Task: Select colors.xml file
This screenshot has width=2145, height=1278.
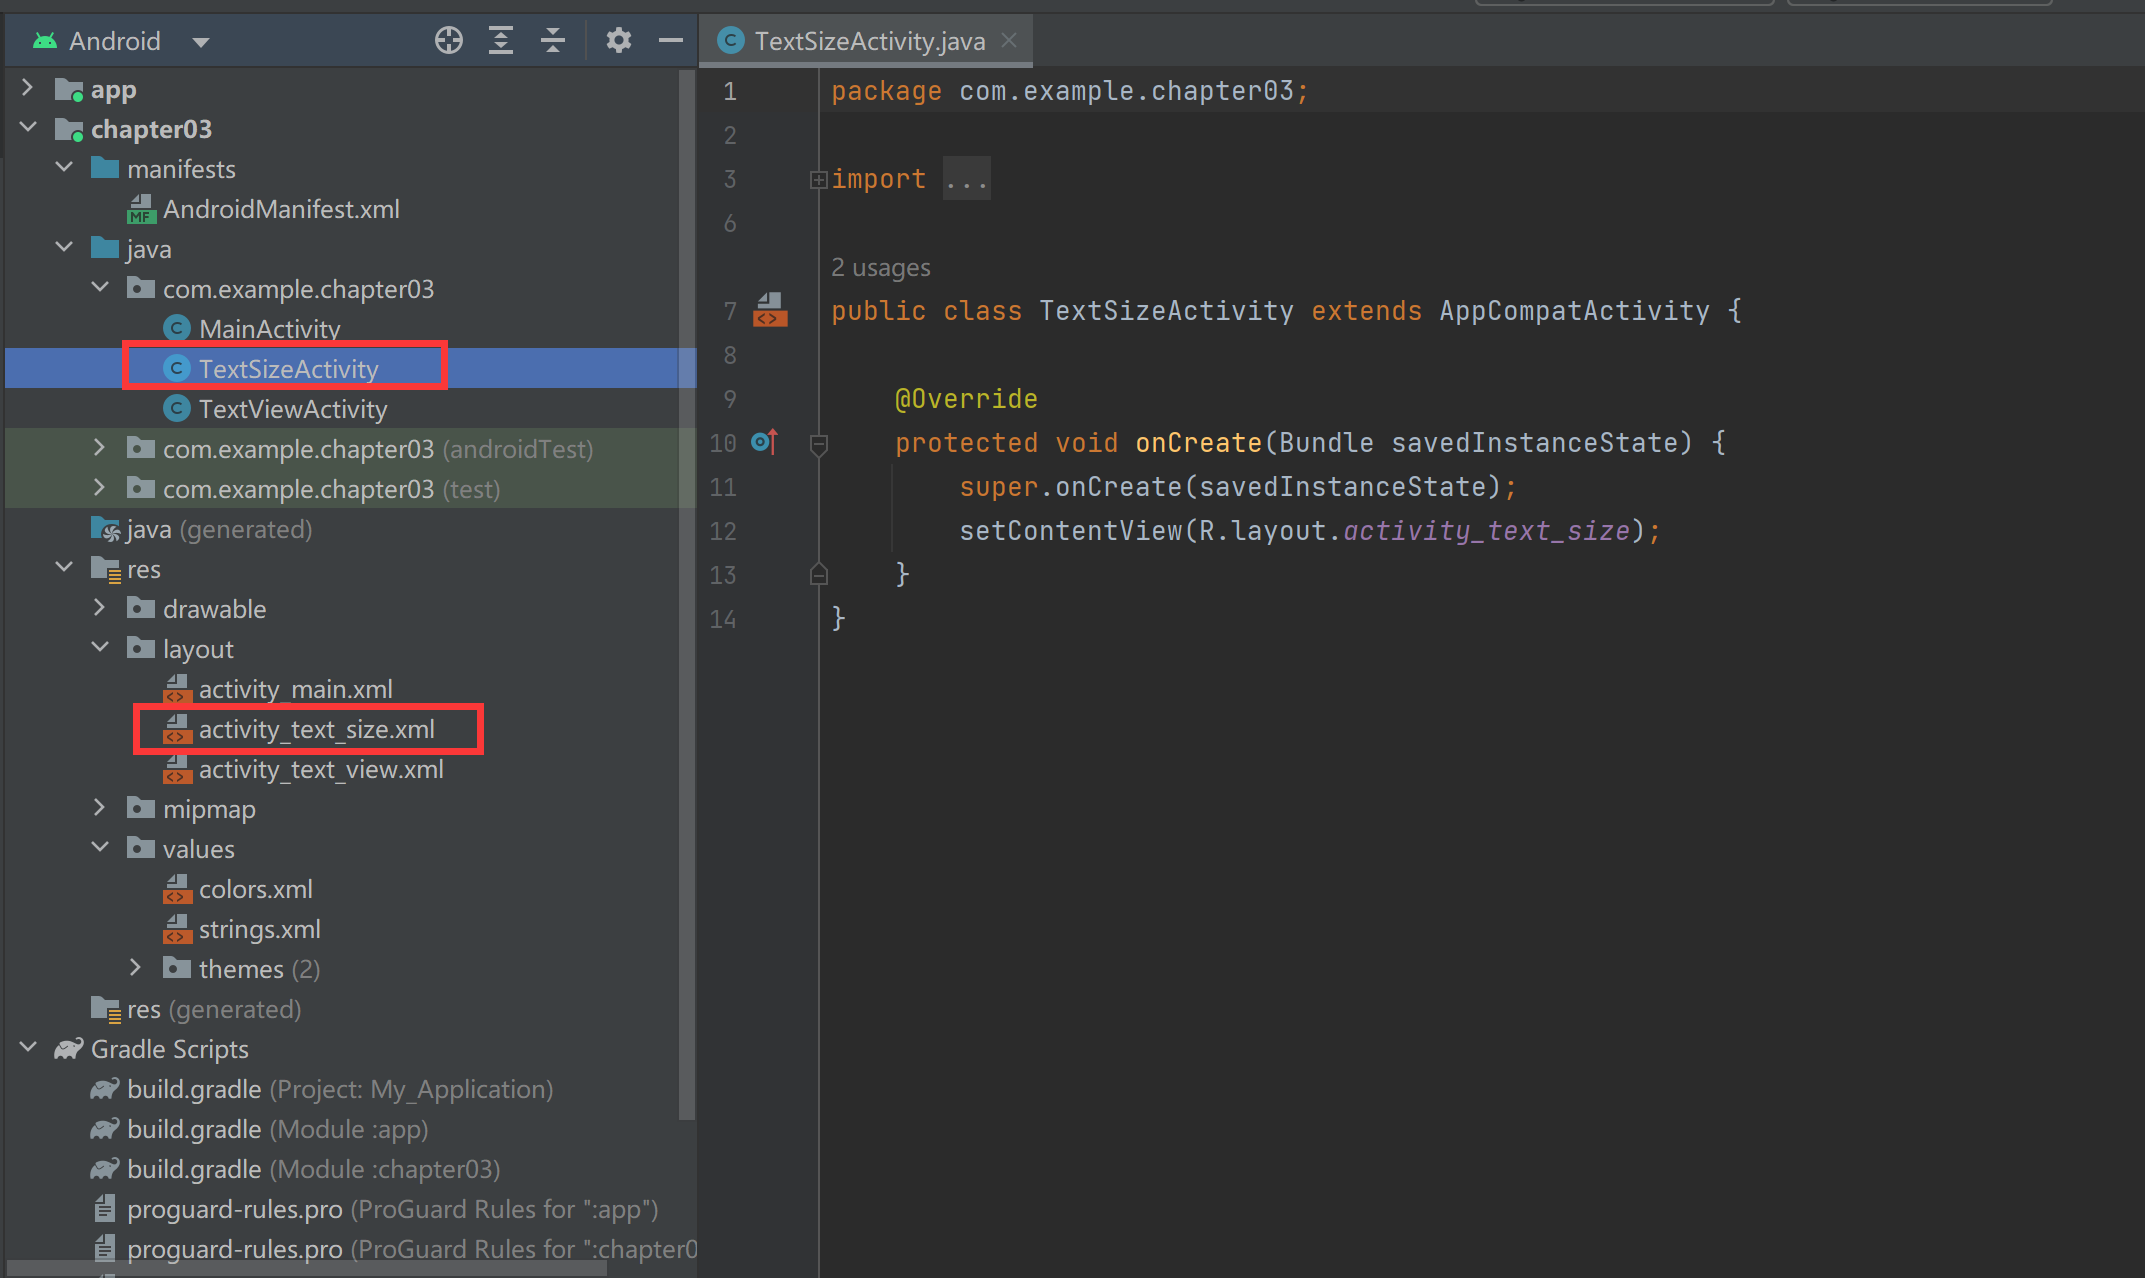Action: (255, 889)
